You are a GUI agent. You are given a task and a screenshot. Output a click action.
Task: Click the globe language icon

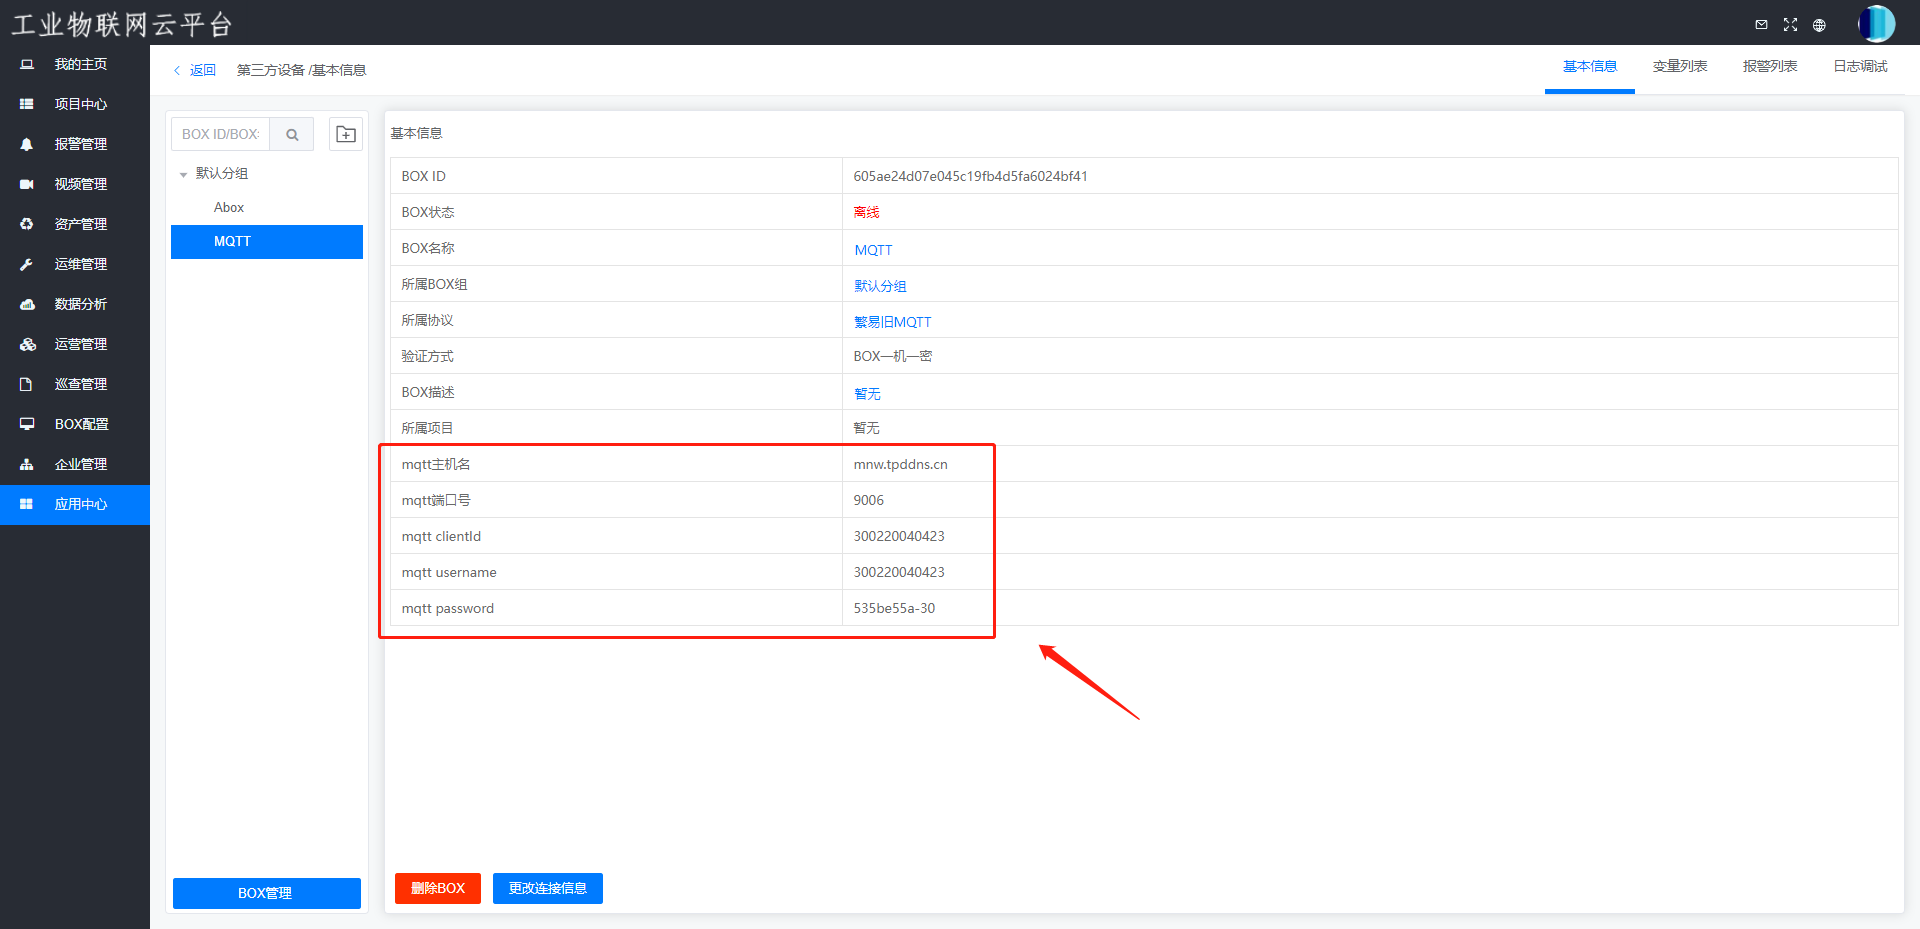pos(1819,25)
